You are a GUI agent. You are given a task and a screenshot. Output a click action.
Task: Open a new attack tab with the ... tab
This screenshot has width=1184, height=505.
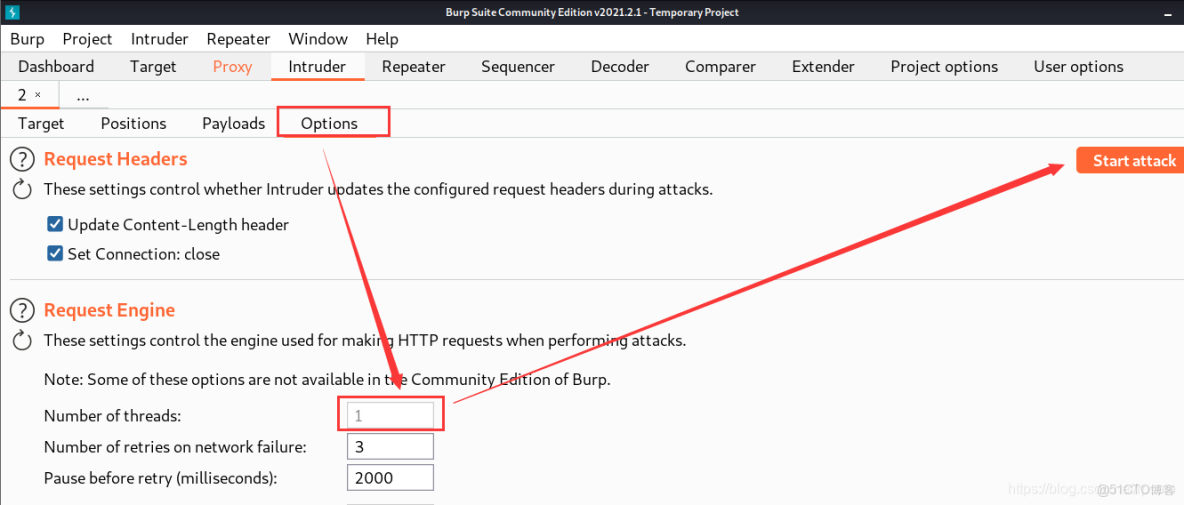(83, 96)
